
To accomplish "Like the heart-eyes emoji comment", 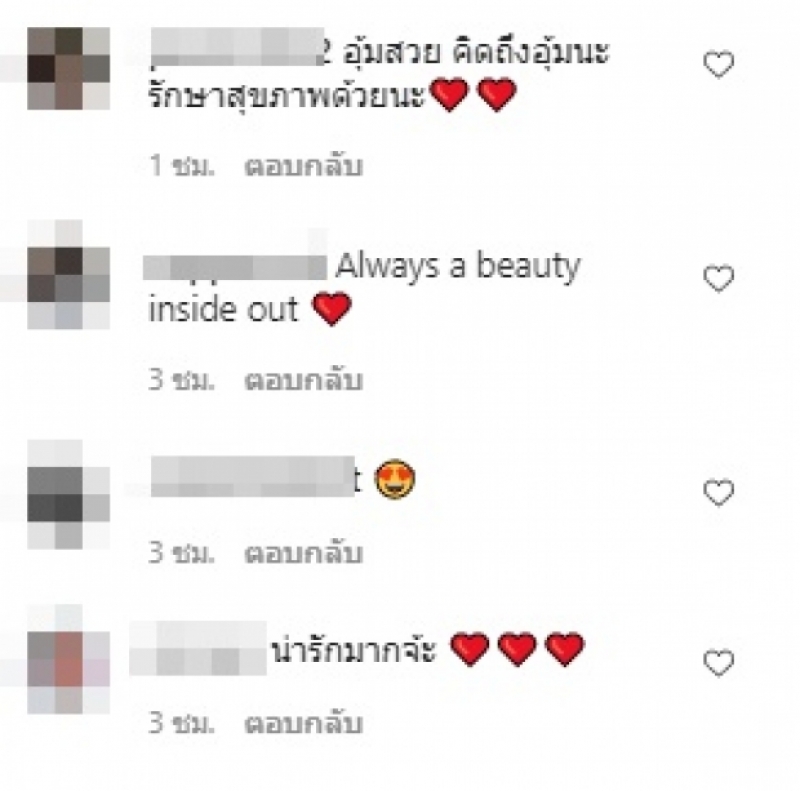I will coord(718,492).
